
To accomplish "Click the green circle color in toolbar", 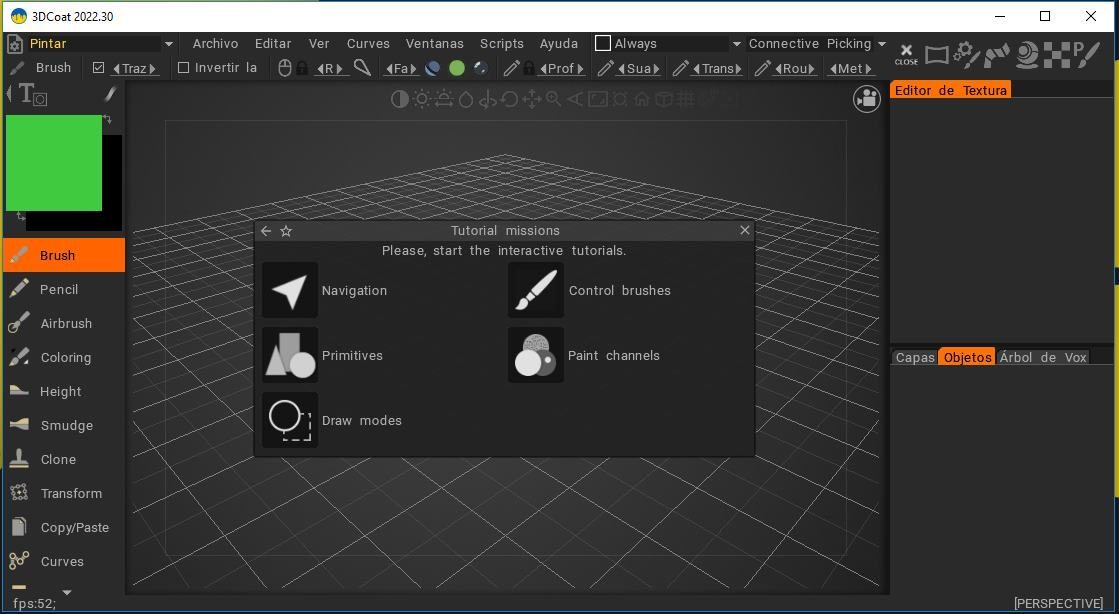I will 457,69.
